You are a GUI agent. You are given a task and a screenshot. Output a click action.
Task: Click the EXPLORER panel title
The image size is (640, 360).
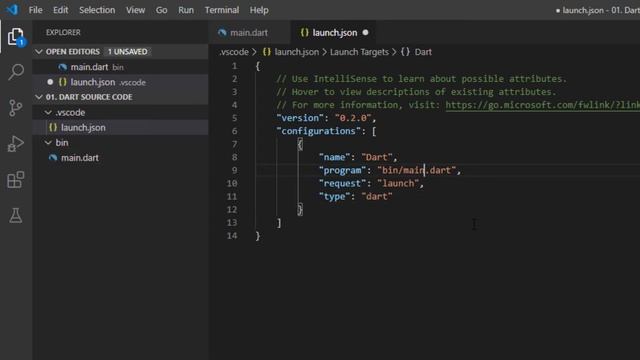(63, 32)
